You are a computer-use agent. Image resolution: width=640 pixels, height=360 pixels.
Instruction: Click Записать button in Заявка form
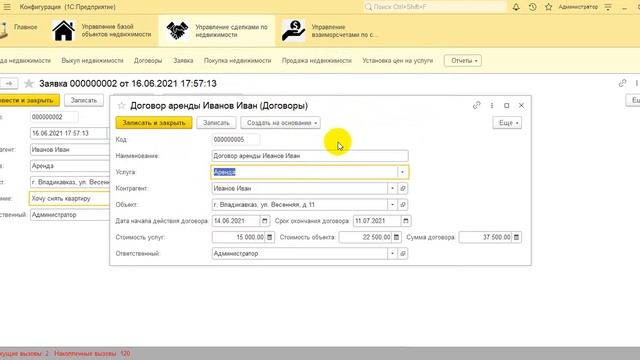click(x=84, y=100)
